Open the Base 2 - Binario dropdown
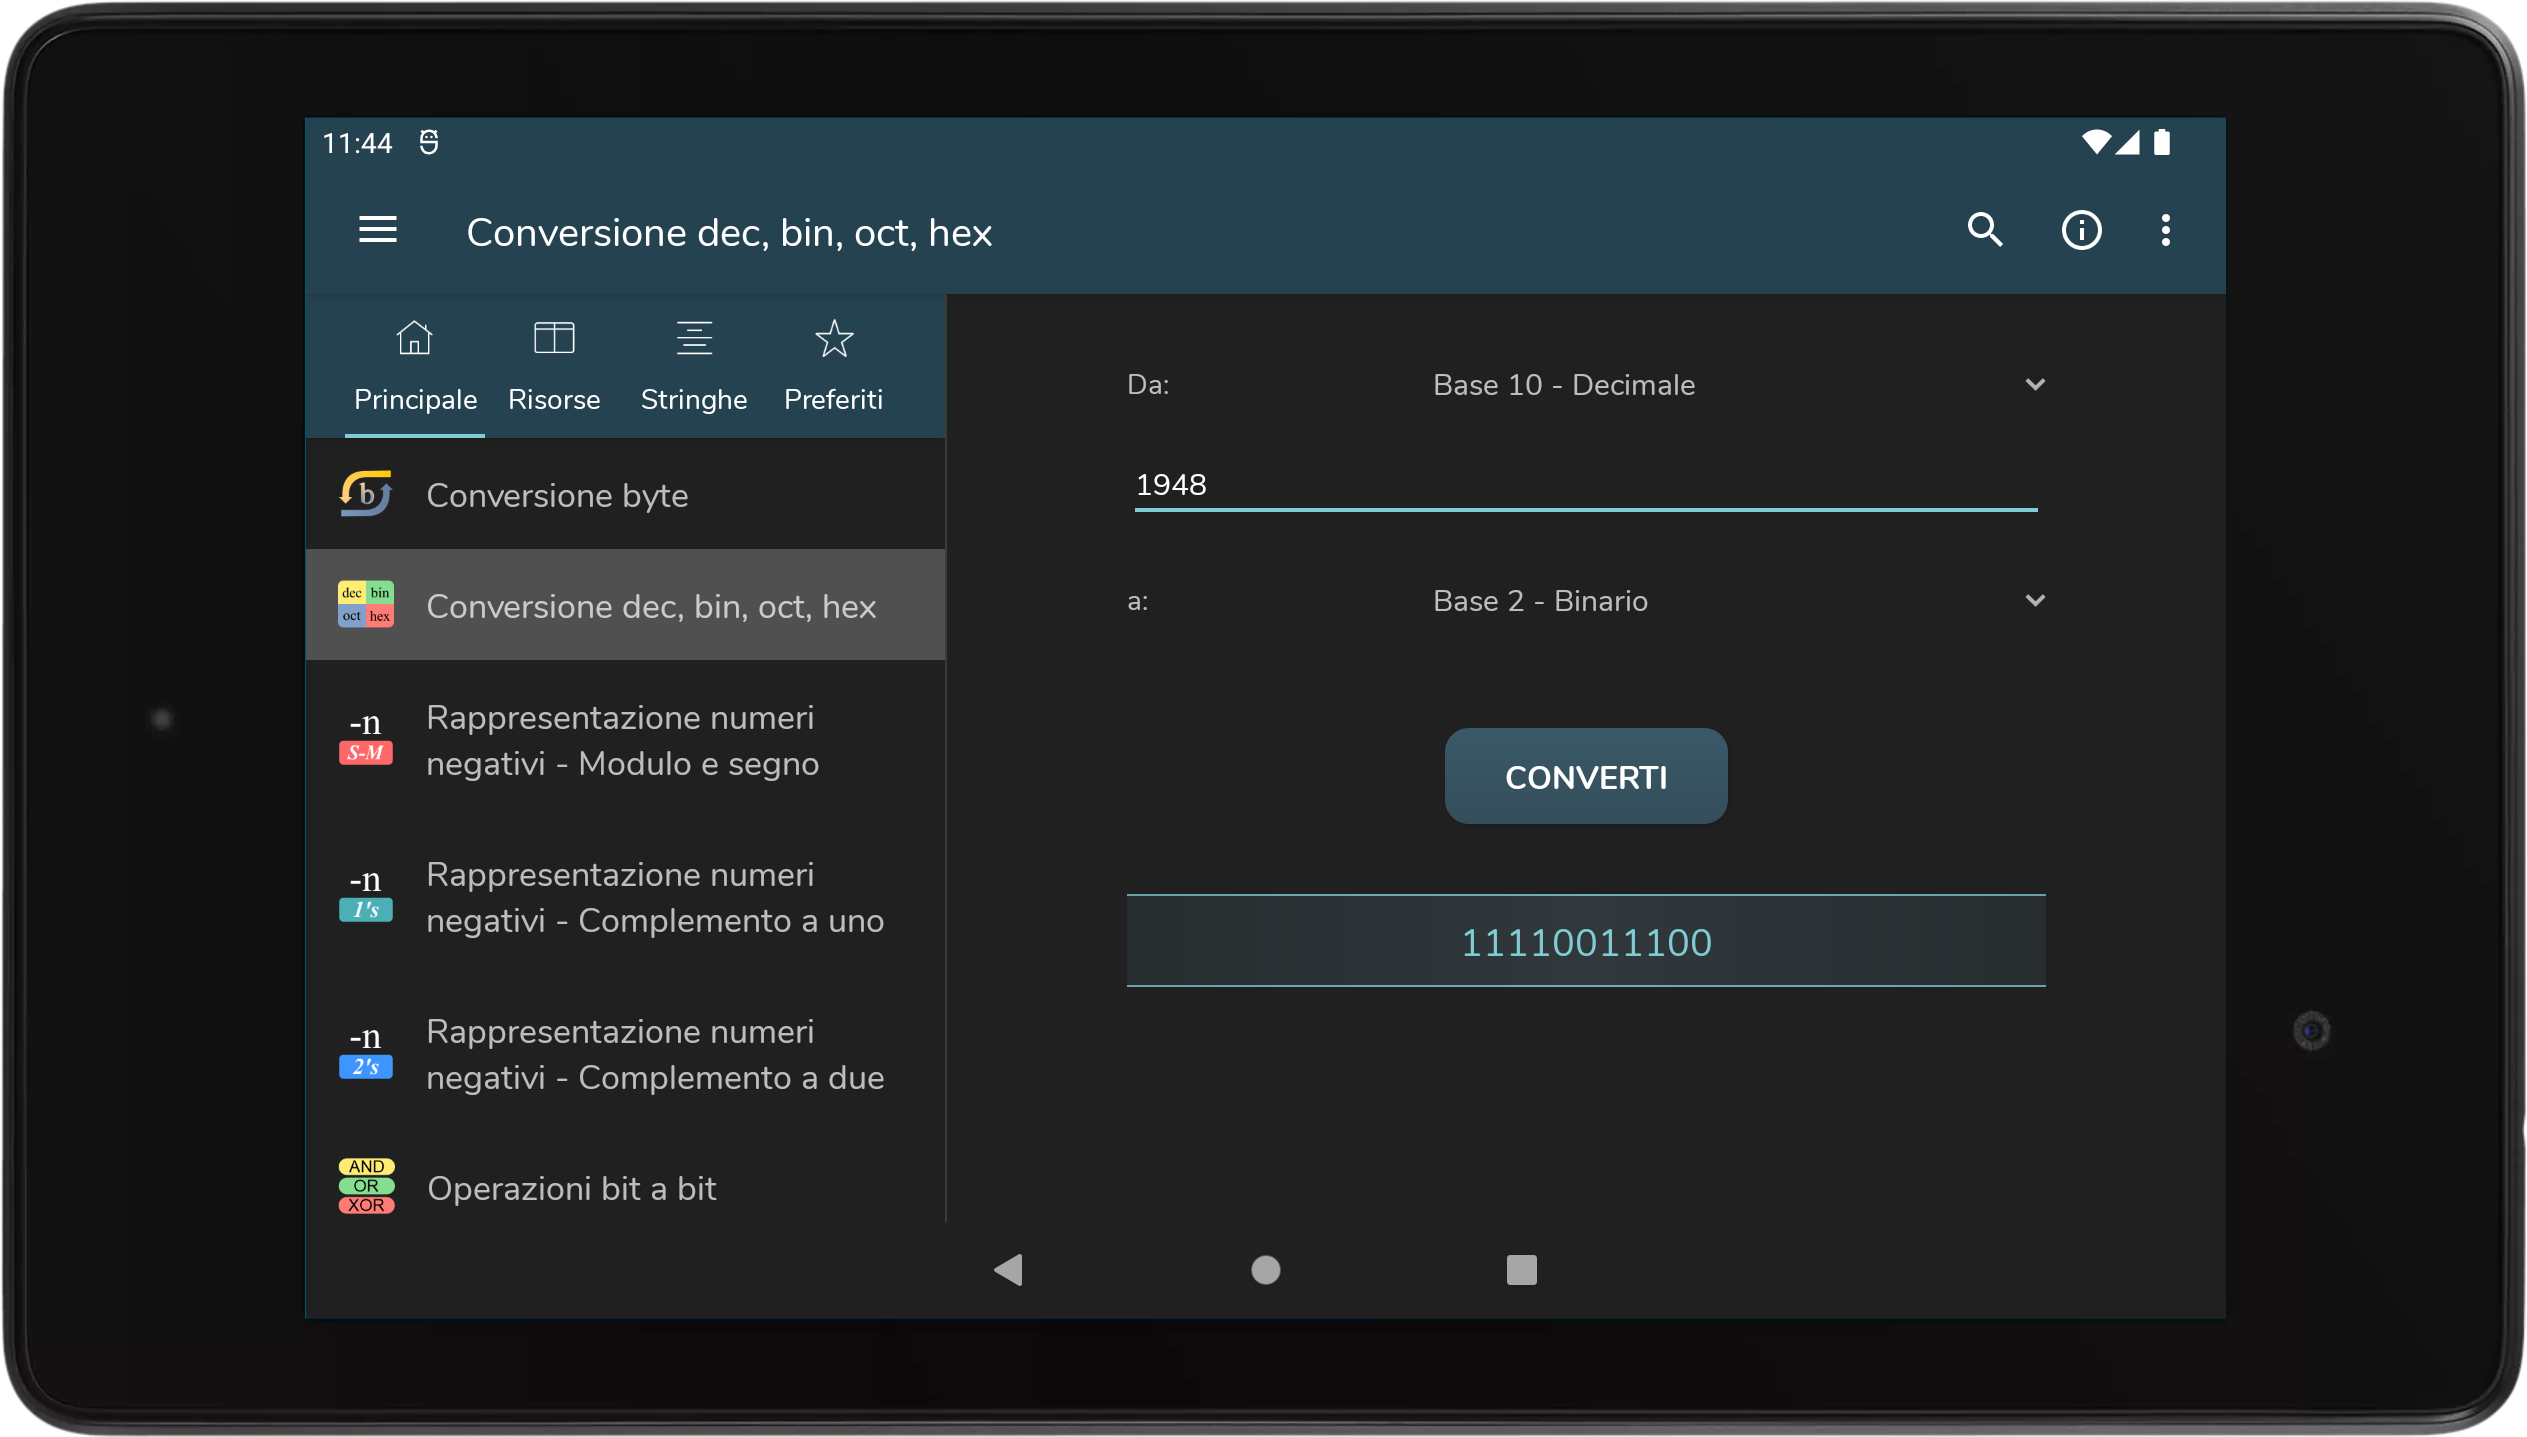The height and width of the screenshot is (1437, 2527). tap(1738, 601)
